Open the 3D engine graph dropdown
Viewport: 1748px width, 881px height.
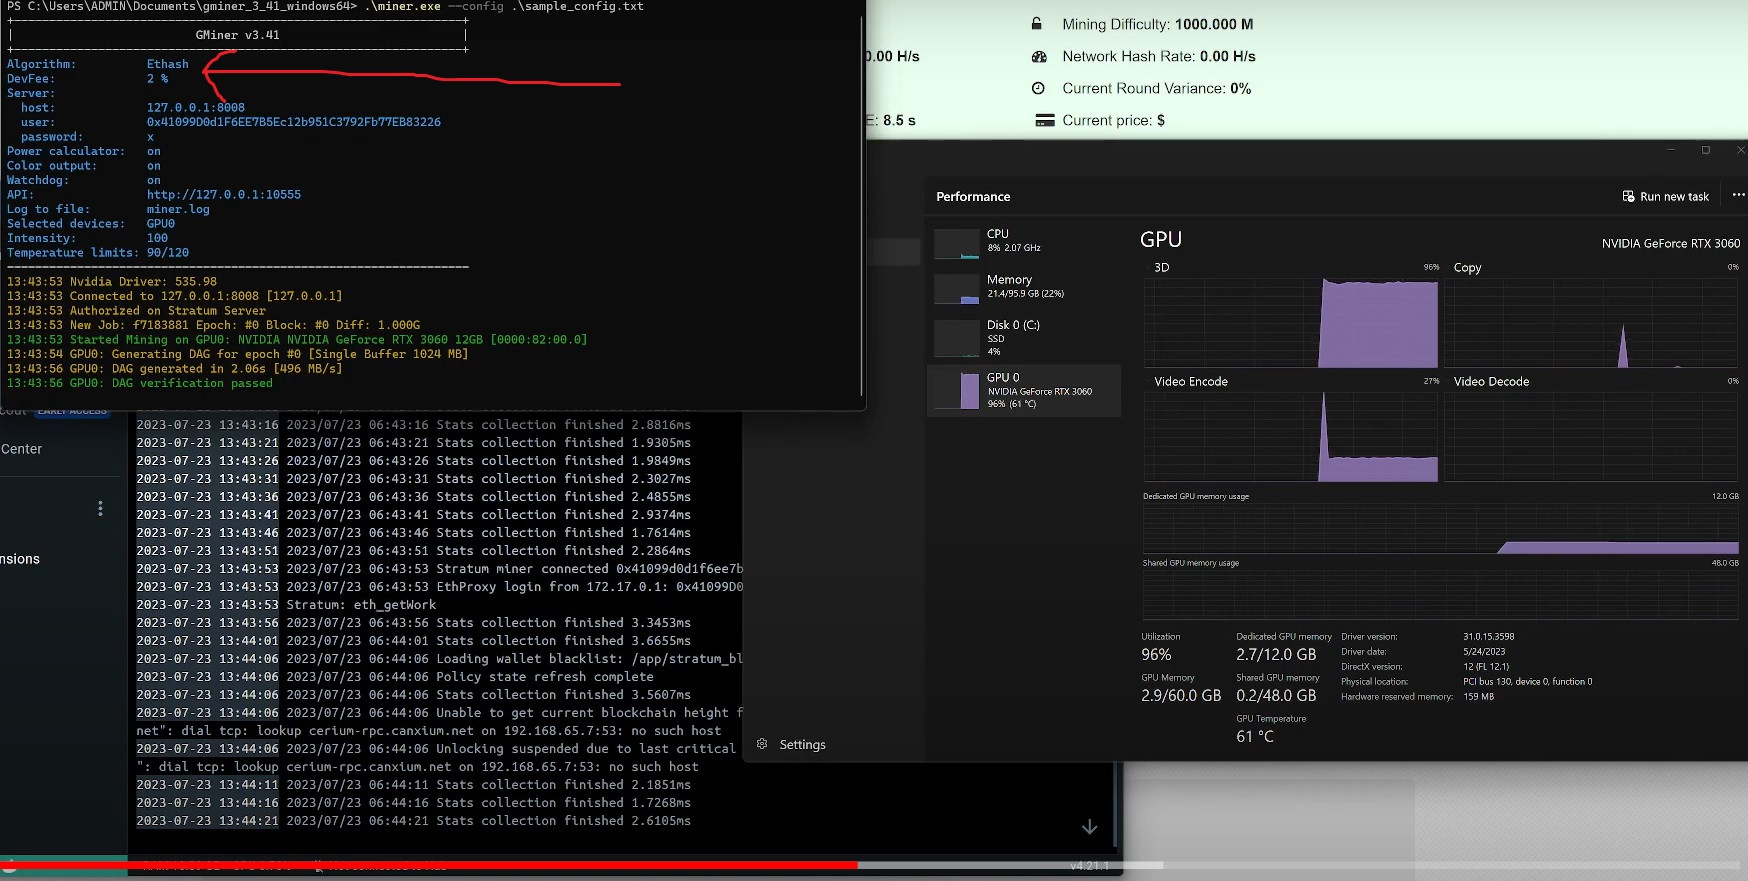tap(1162, 267)
